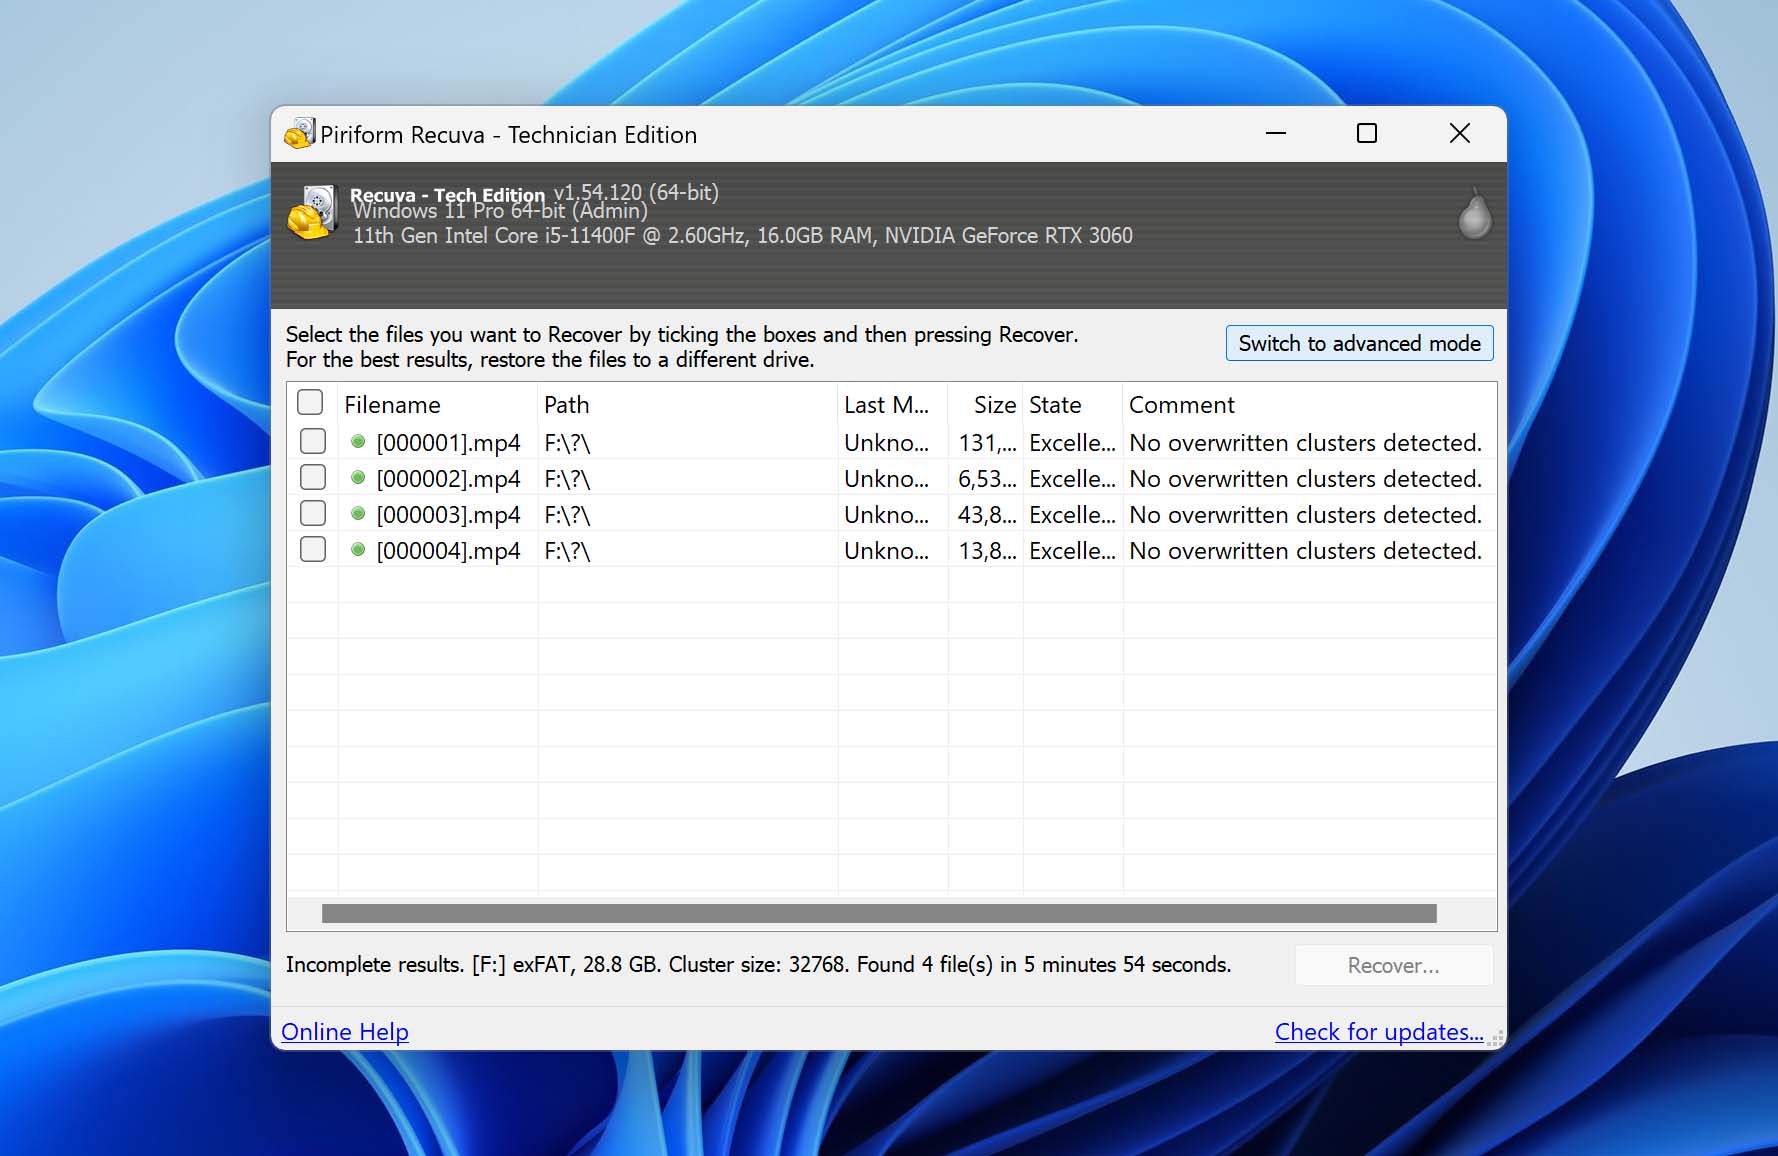This screenshot has height=1156, width=1778.
Task: Click the size cell 43,8... of [000003].mp4
Action: (x=987, y=514)
